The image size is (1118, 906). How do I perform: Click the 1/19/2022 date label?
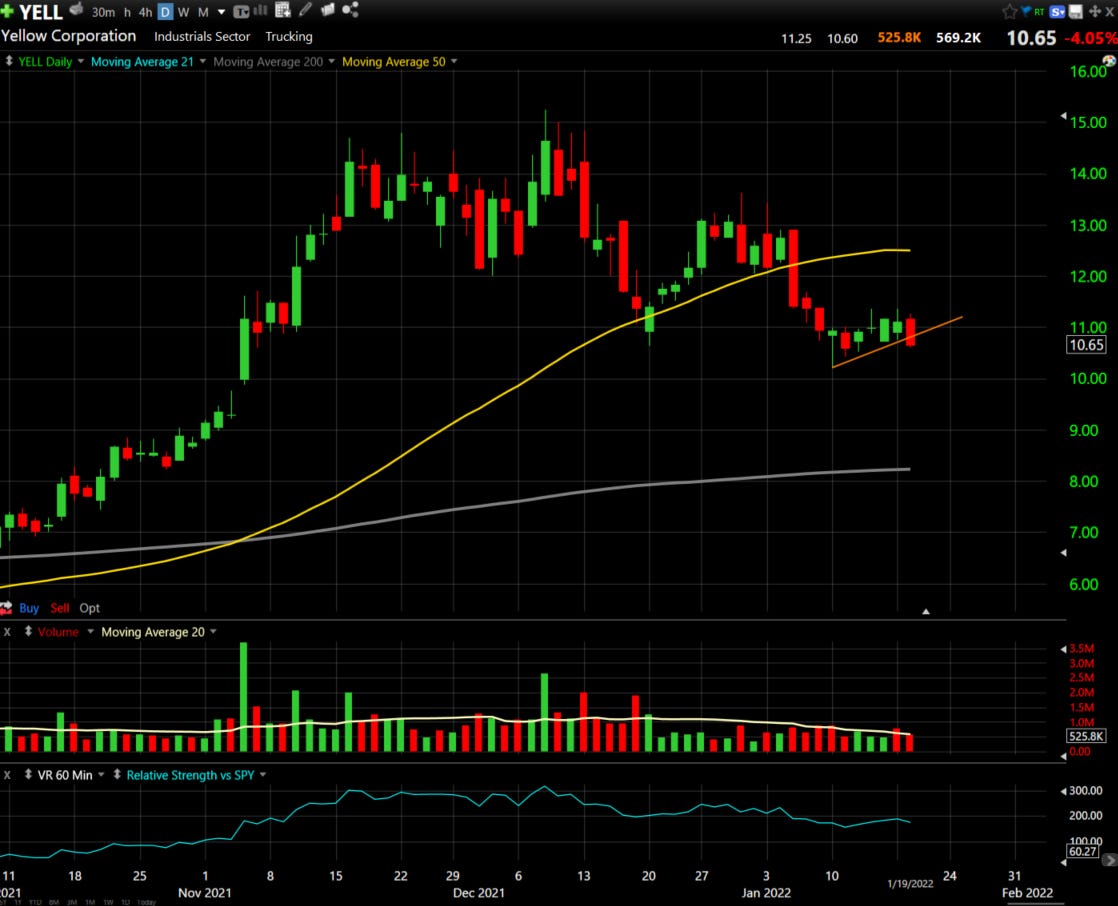coord(910,883)
